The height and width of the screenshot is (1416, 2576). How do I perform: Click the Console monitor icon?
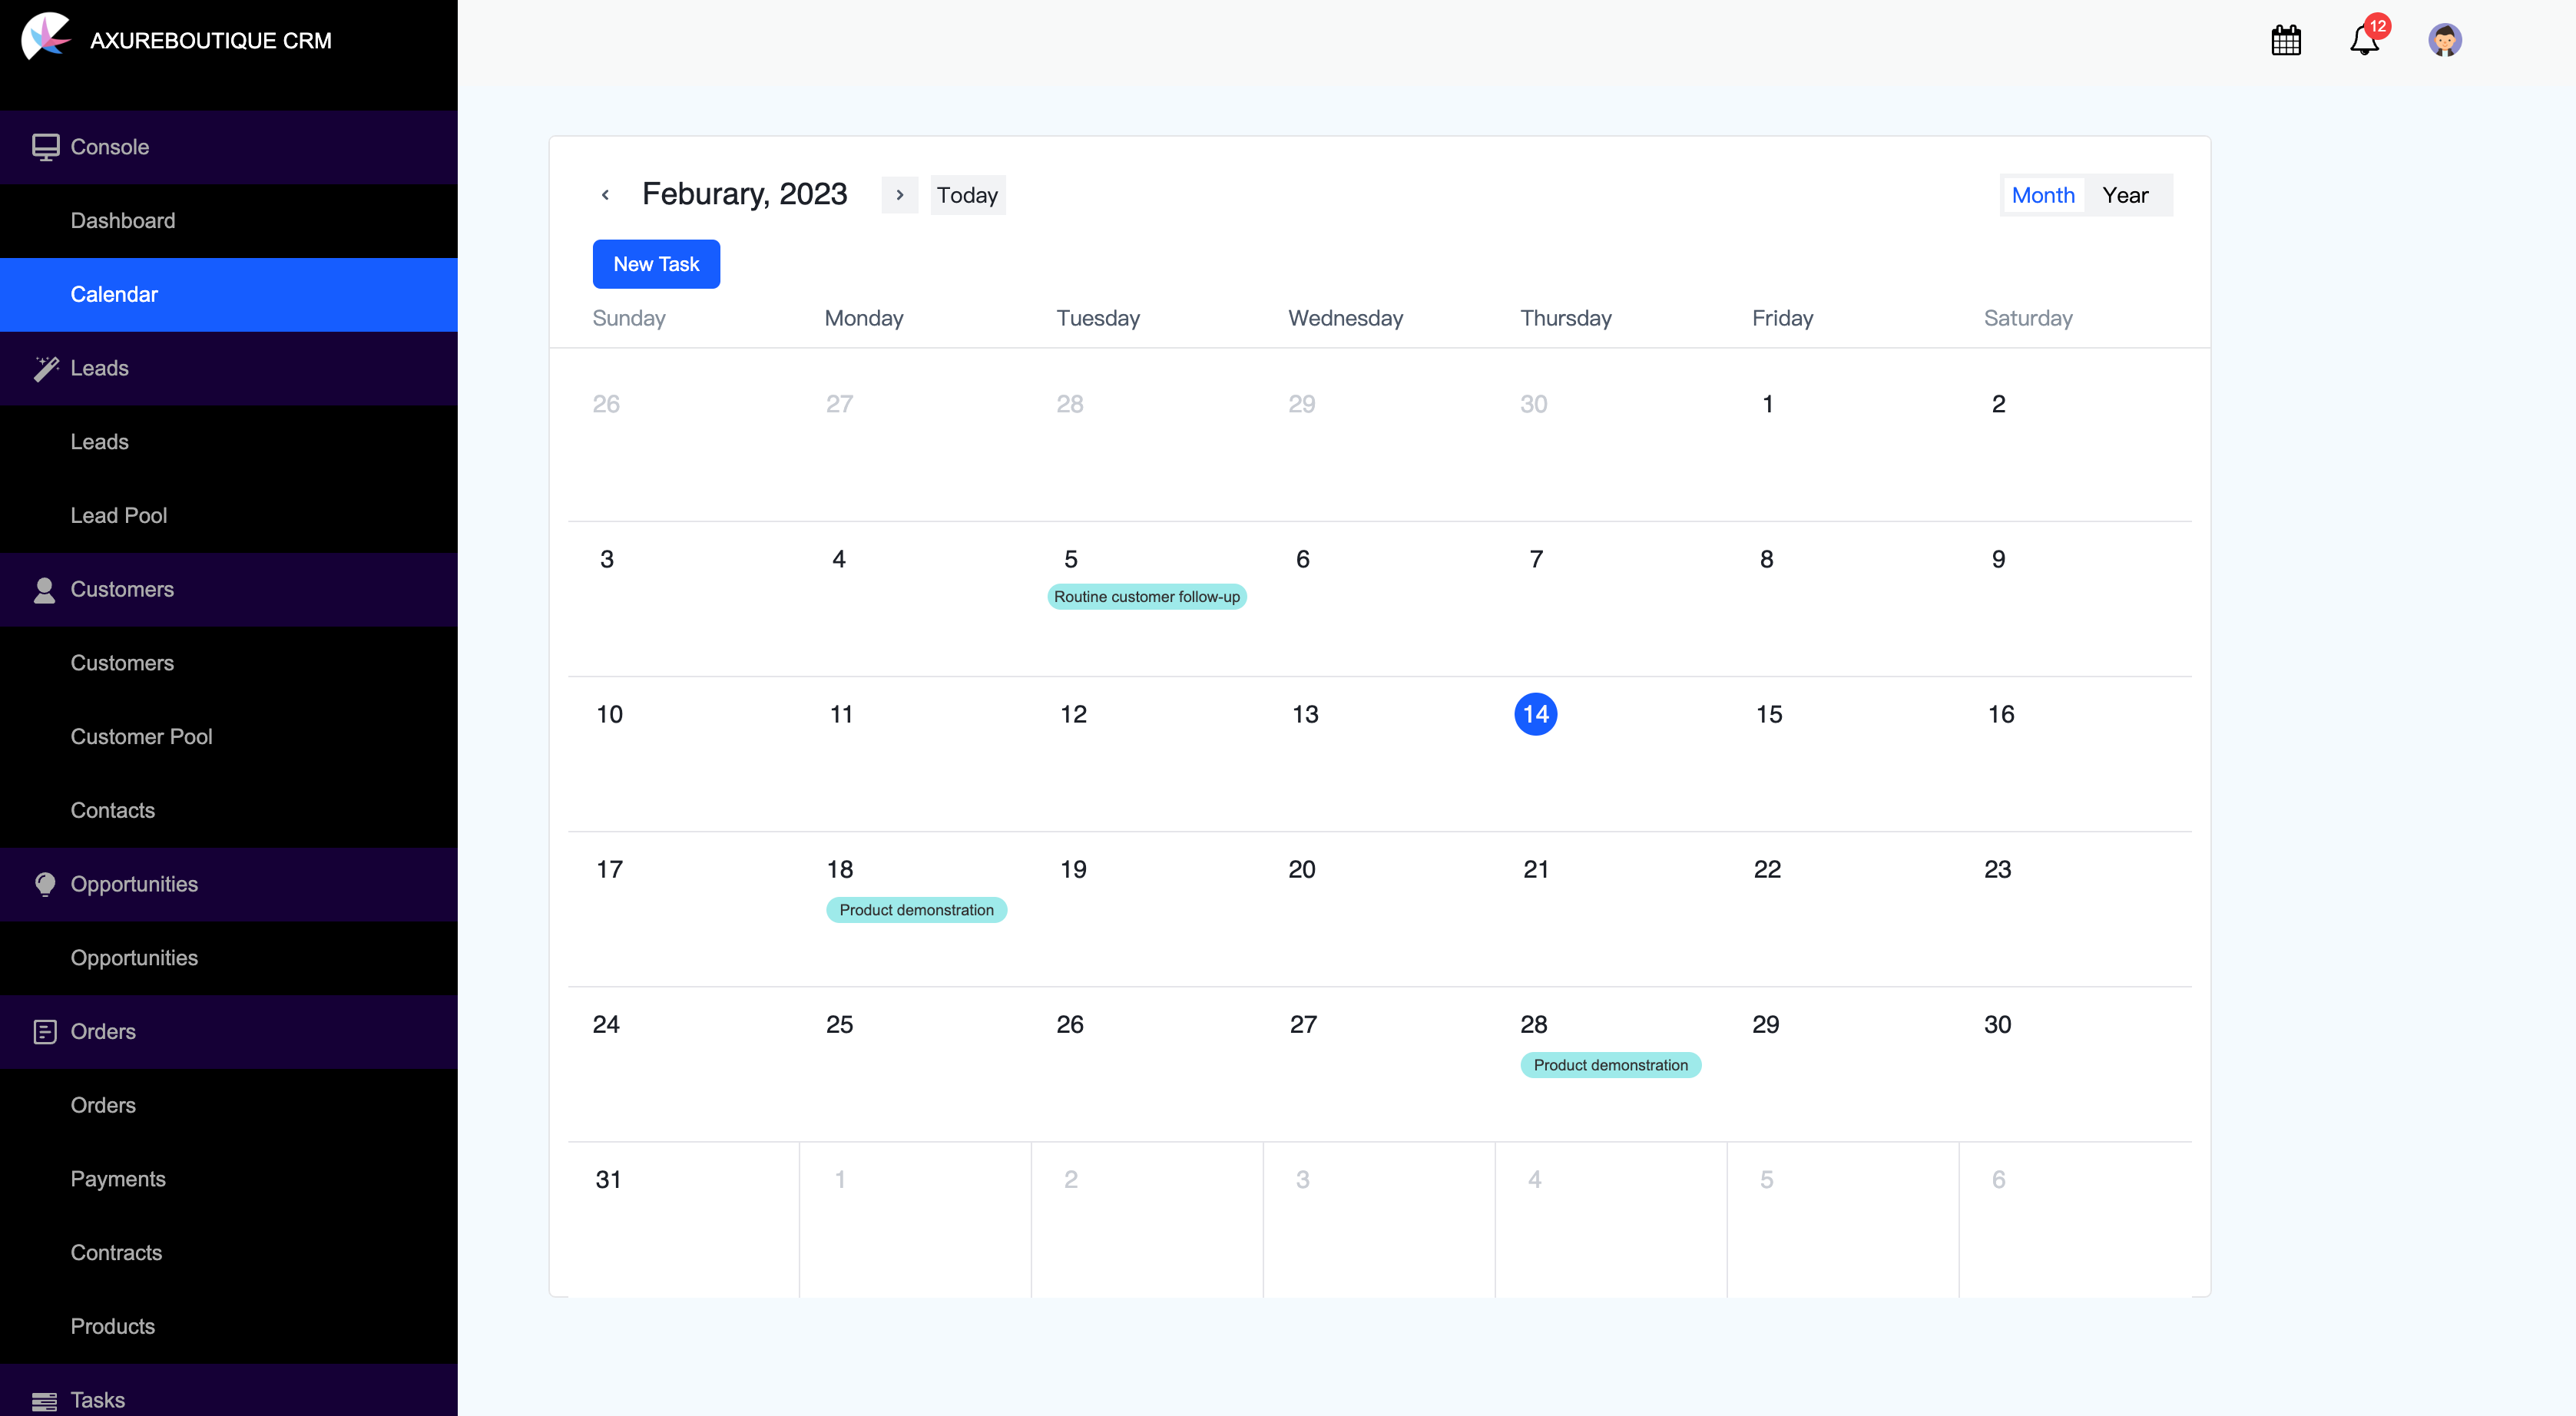pyautogui.click(x=45, y=147)
